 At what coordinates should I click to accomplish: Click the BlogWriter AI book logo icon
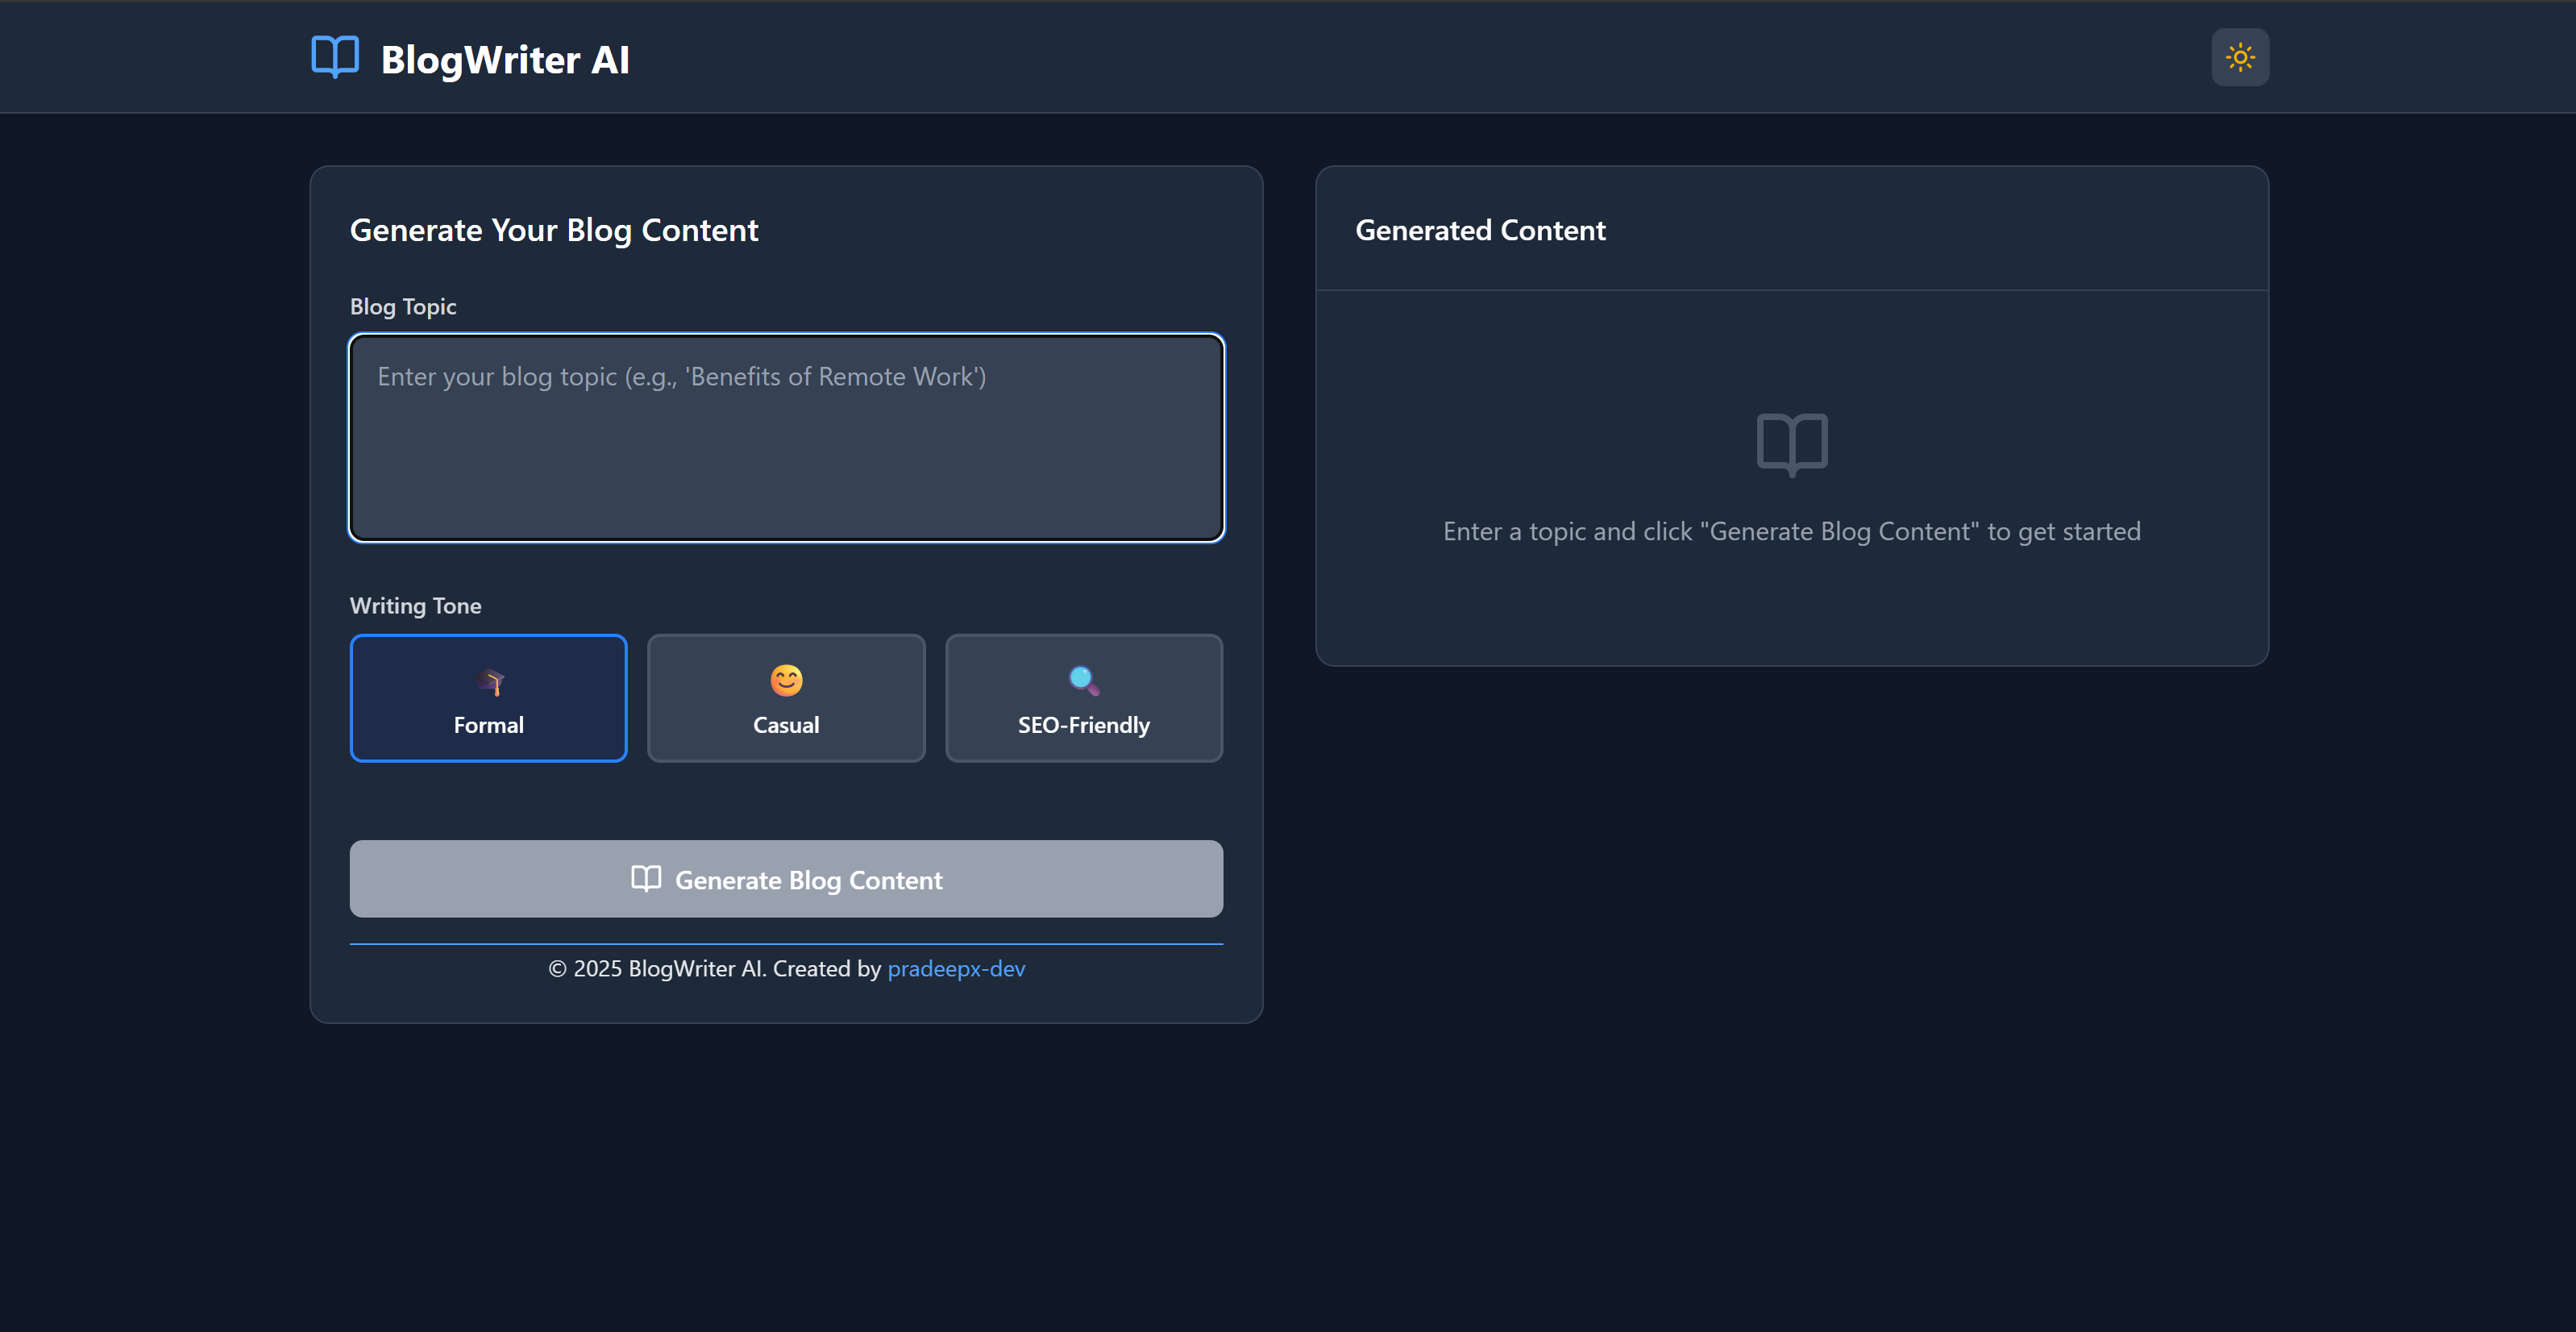click(334, 57)
